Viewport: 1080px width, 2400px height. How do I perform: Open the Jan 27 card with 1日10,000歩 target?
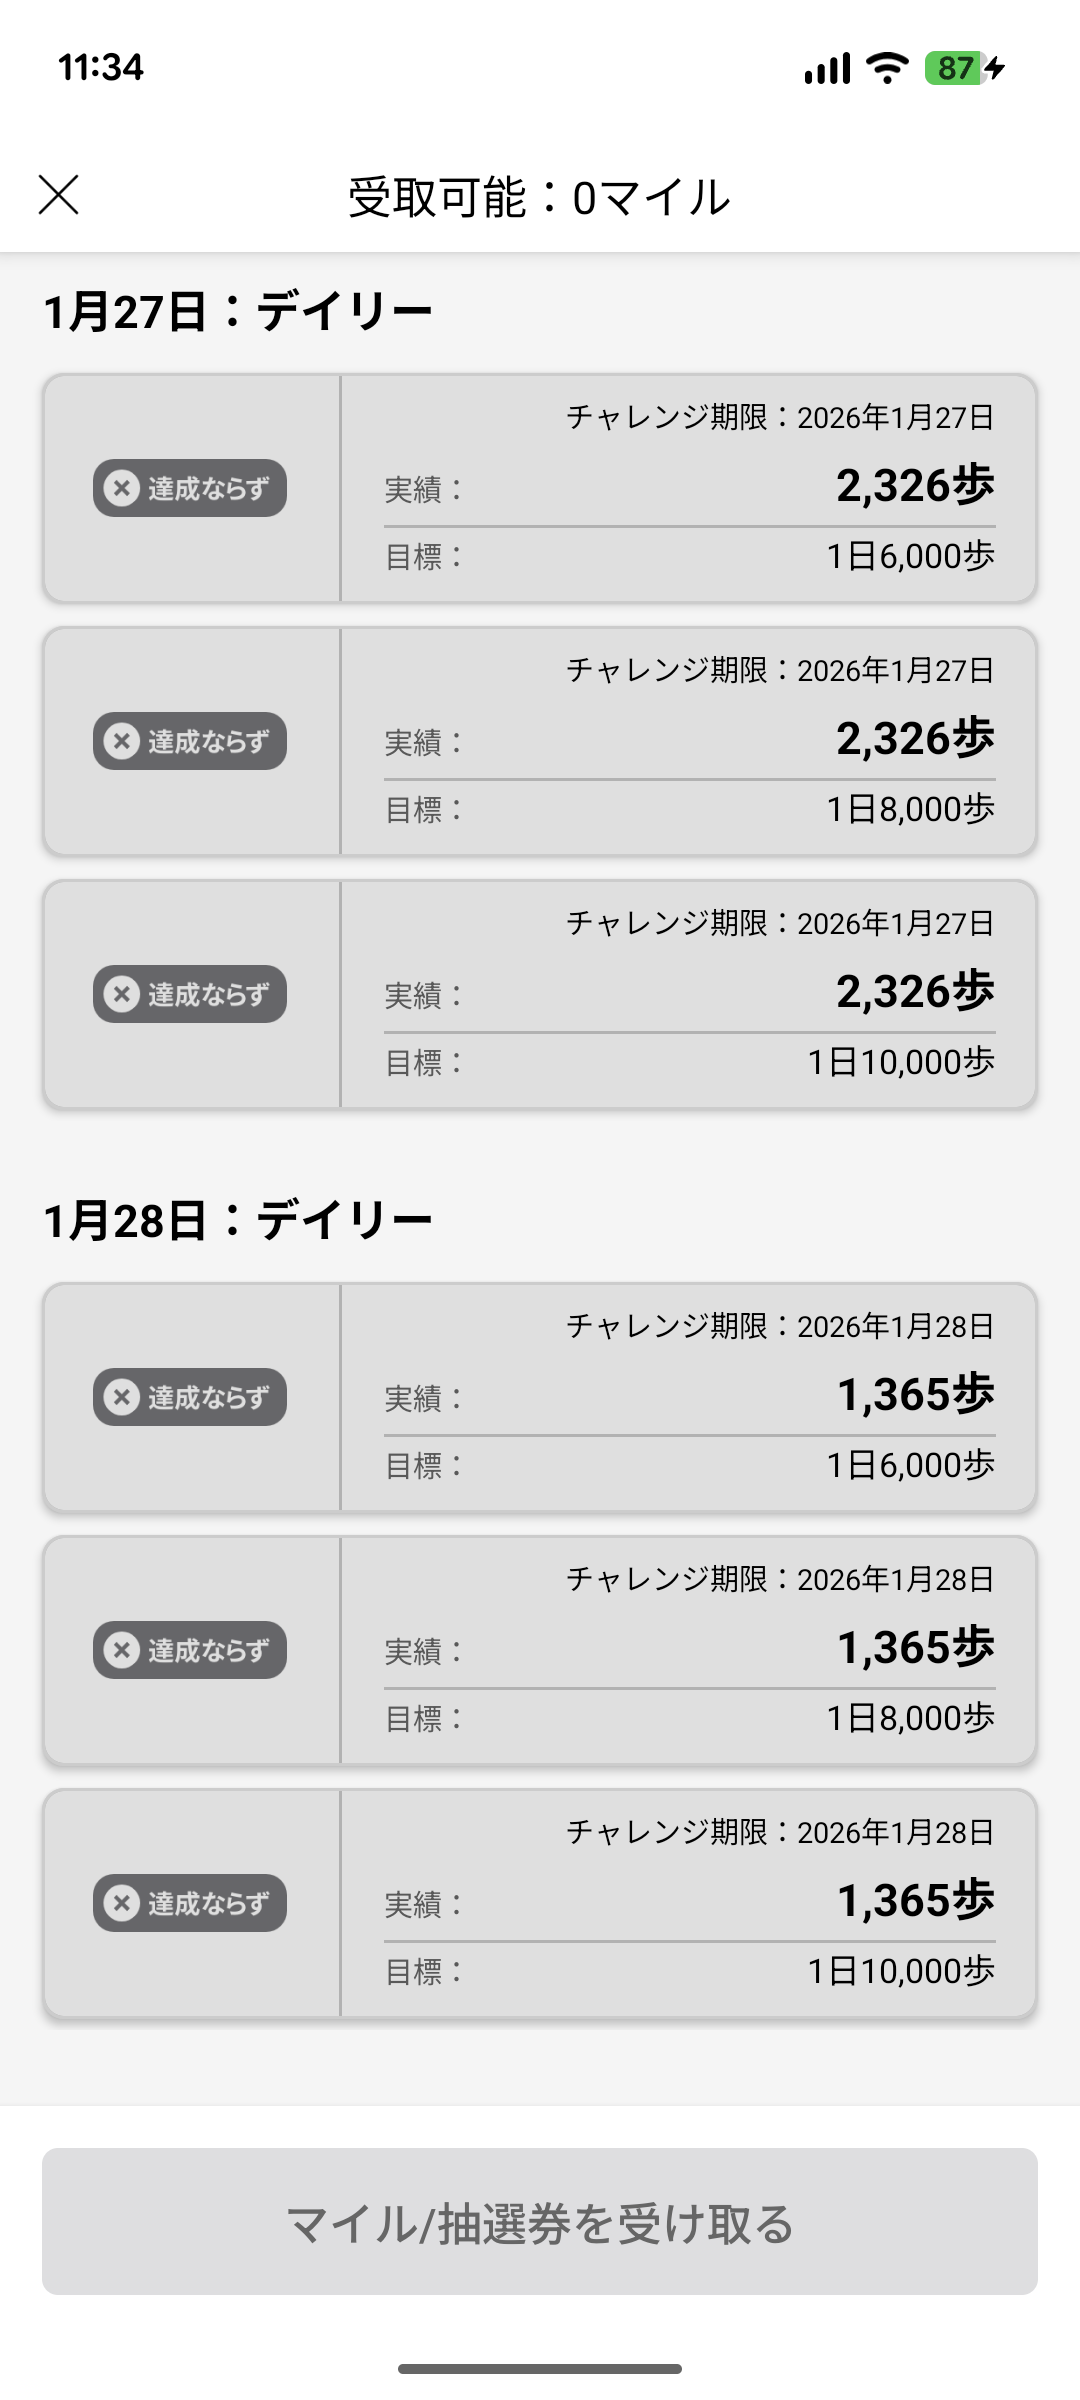540,995
